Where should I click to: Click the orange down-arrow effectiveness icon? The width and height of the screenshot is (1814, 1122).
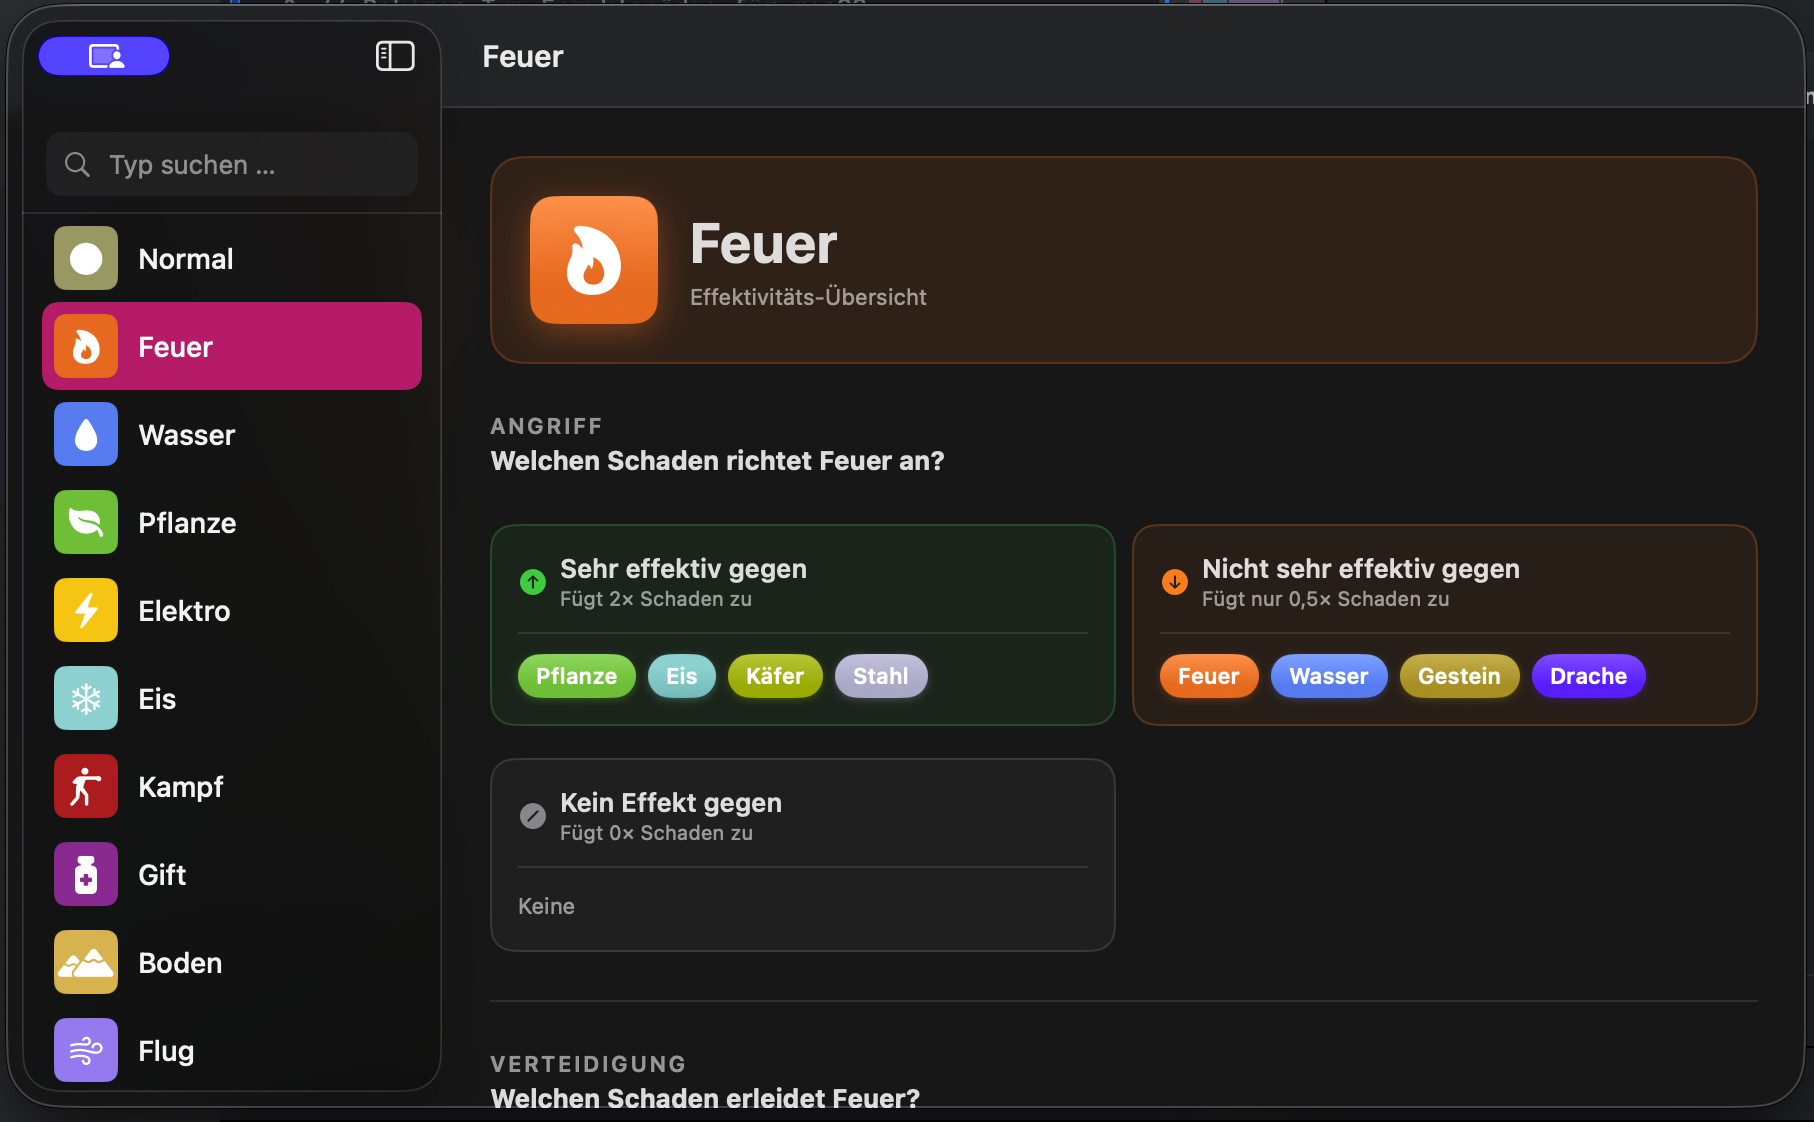pyautogui.click(x=1175, y=581)
